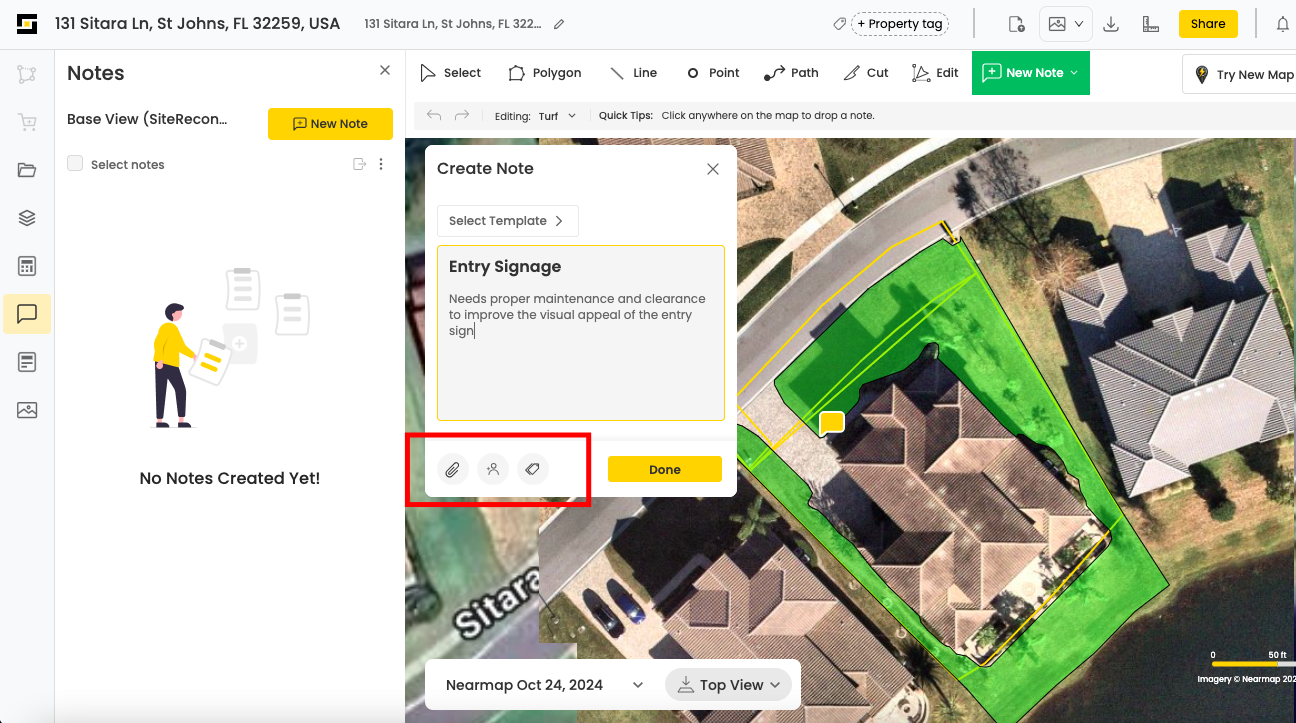Select the Polygon tool
Image resolution: width=1296 pixels, height=723 pixels.
[x=544, y=73]
